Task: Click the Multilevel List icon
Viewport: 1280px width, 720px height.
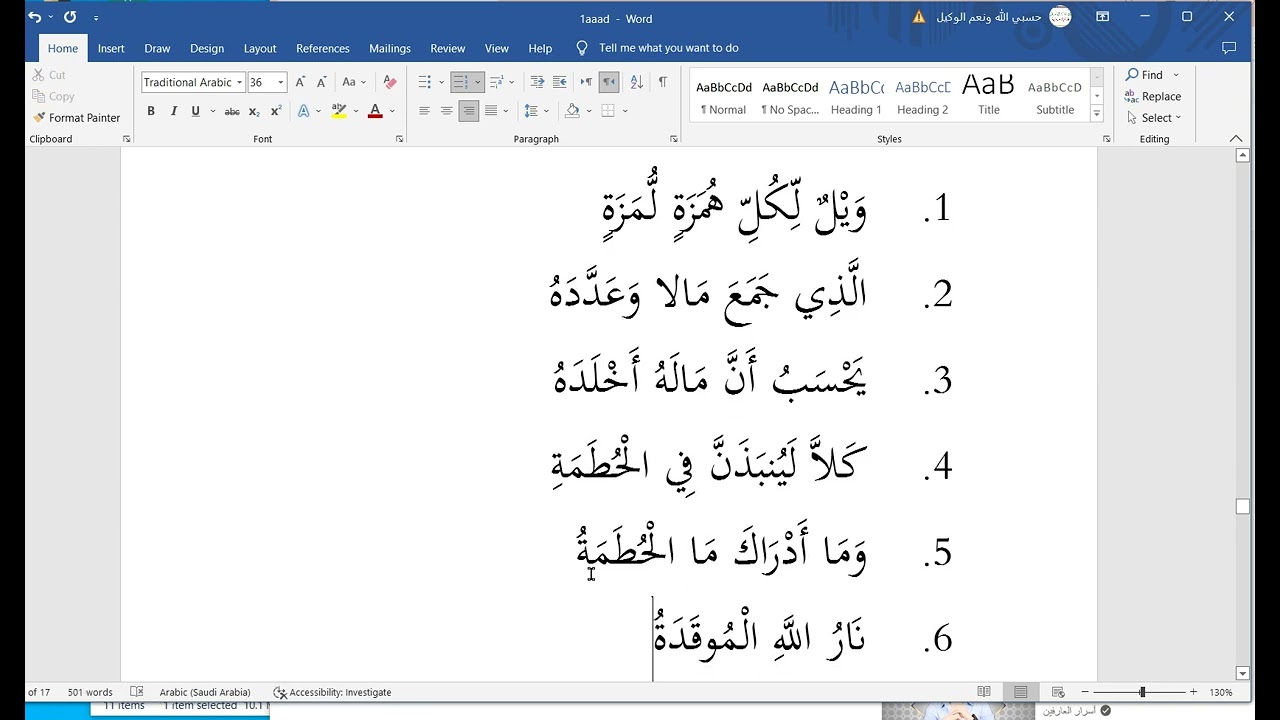Action: [x=497, y=82]
